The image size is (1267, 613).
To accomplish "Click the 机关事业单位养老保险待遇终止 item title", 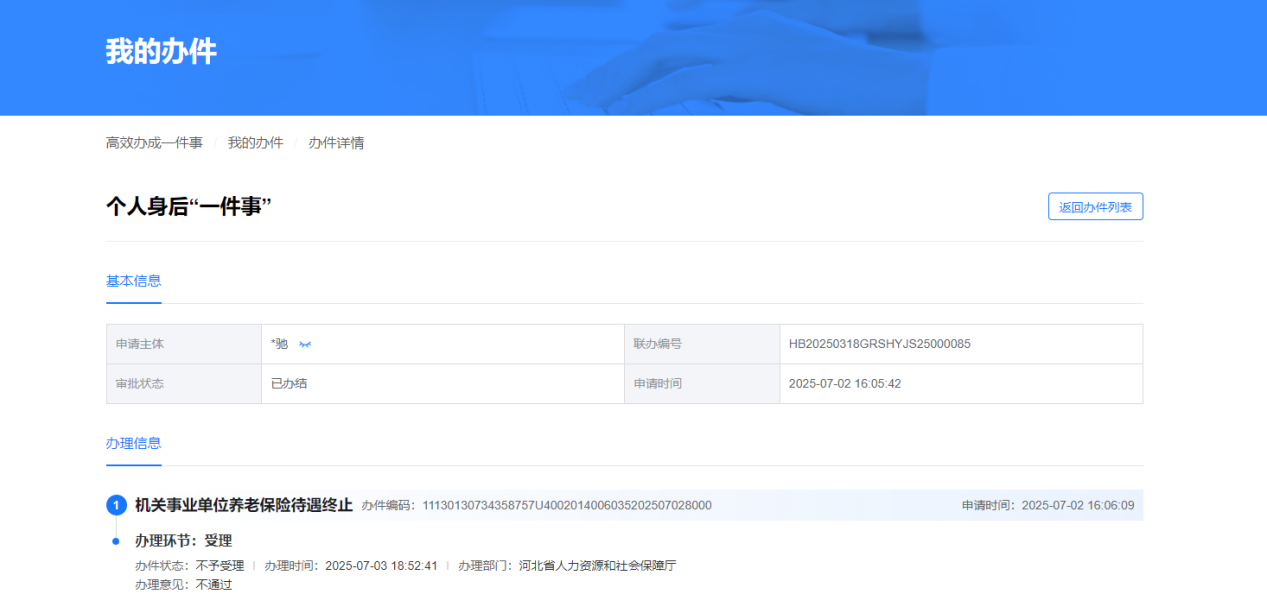I will pyautogui.click(x=244, y=505).
